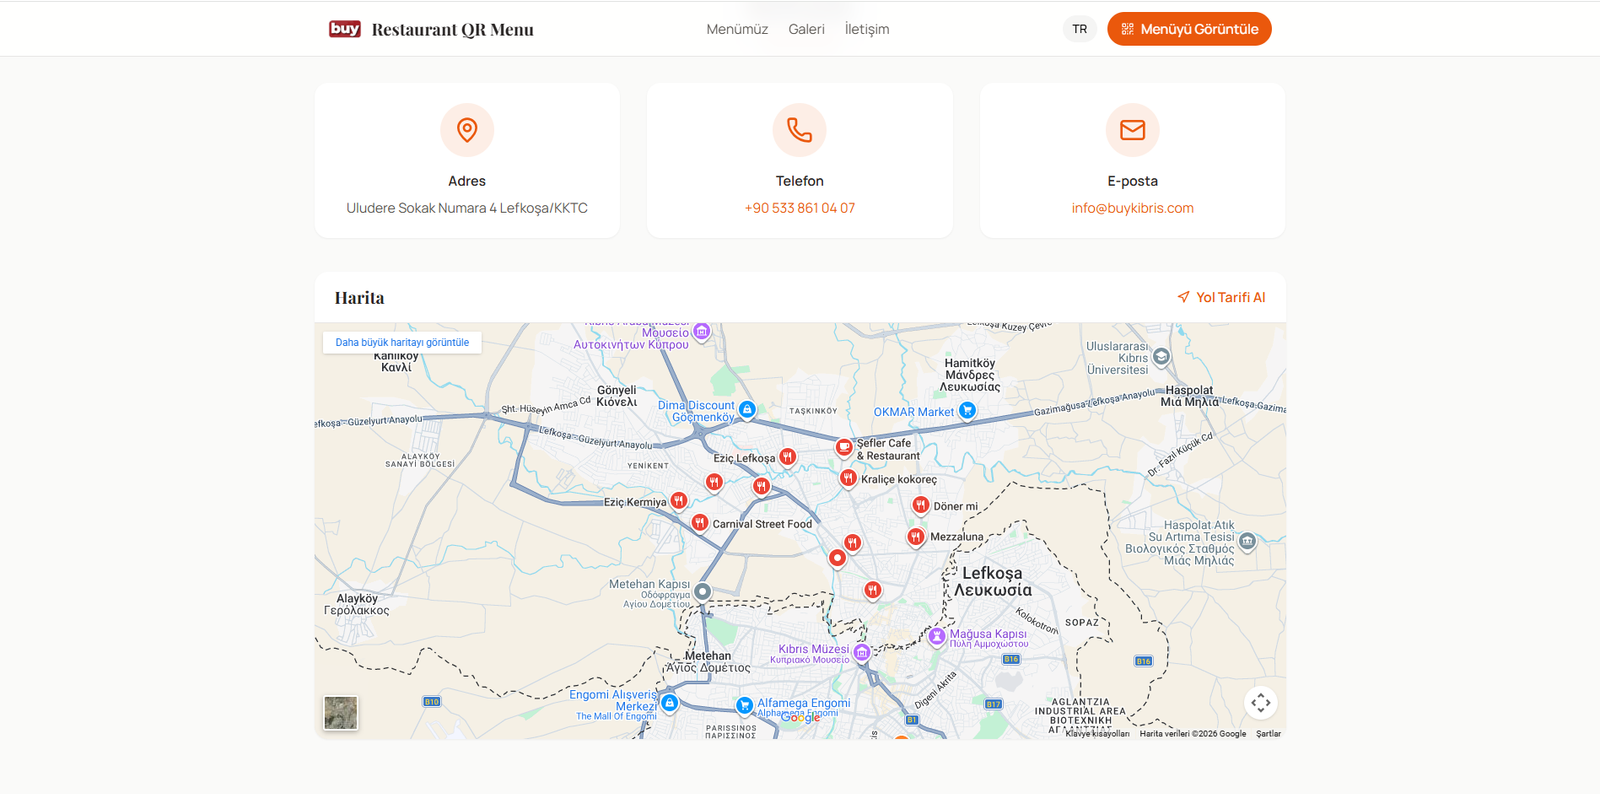Click the orange location pin address icon
Image resolution: width=1600 pixels, height=794 pixels.
tap(467, 130)
